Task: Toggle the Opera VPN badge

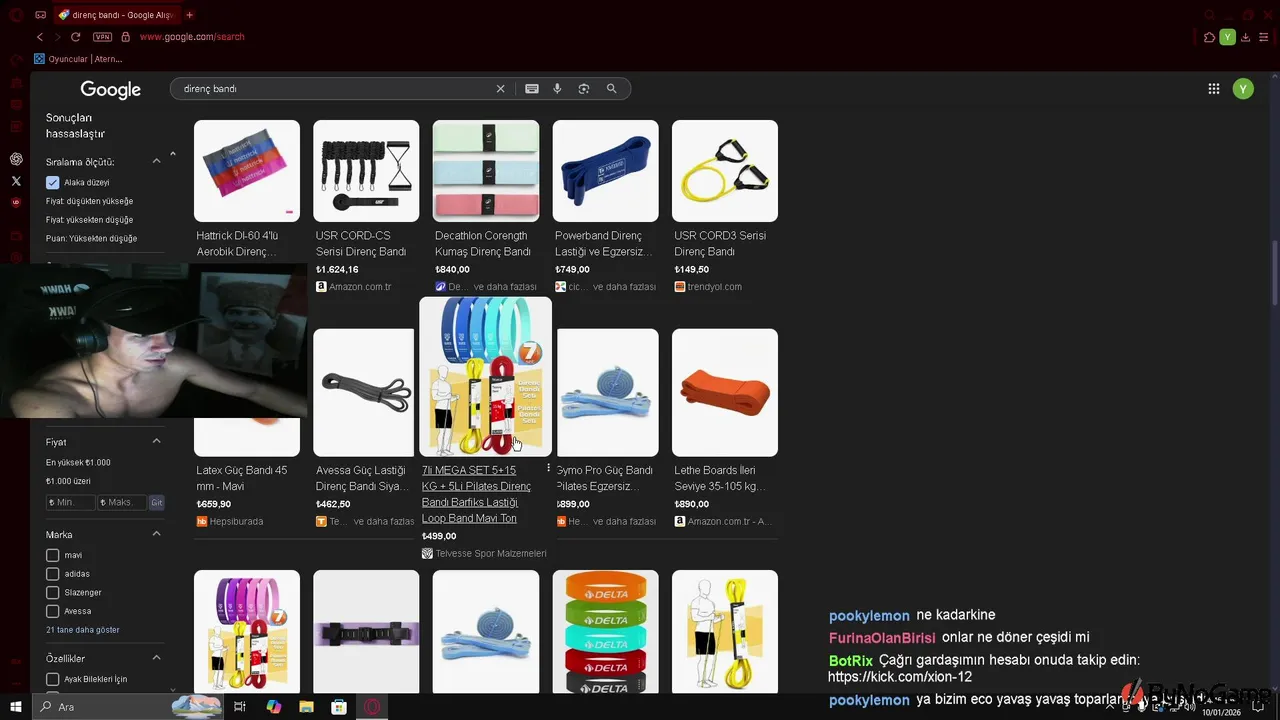Action: (x=102, y=37)
